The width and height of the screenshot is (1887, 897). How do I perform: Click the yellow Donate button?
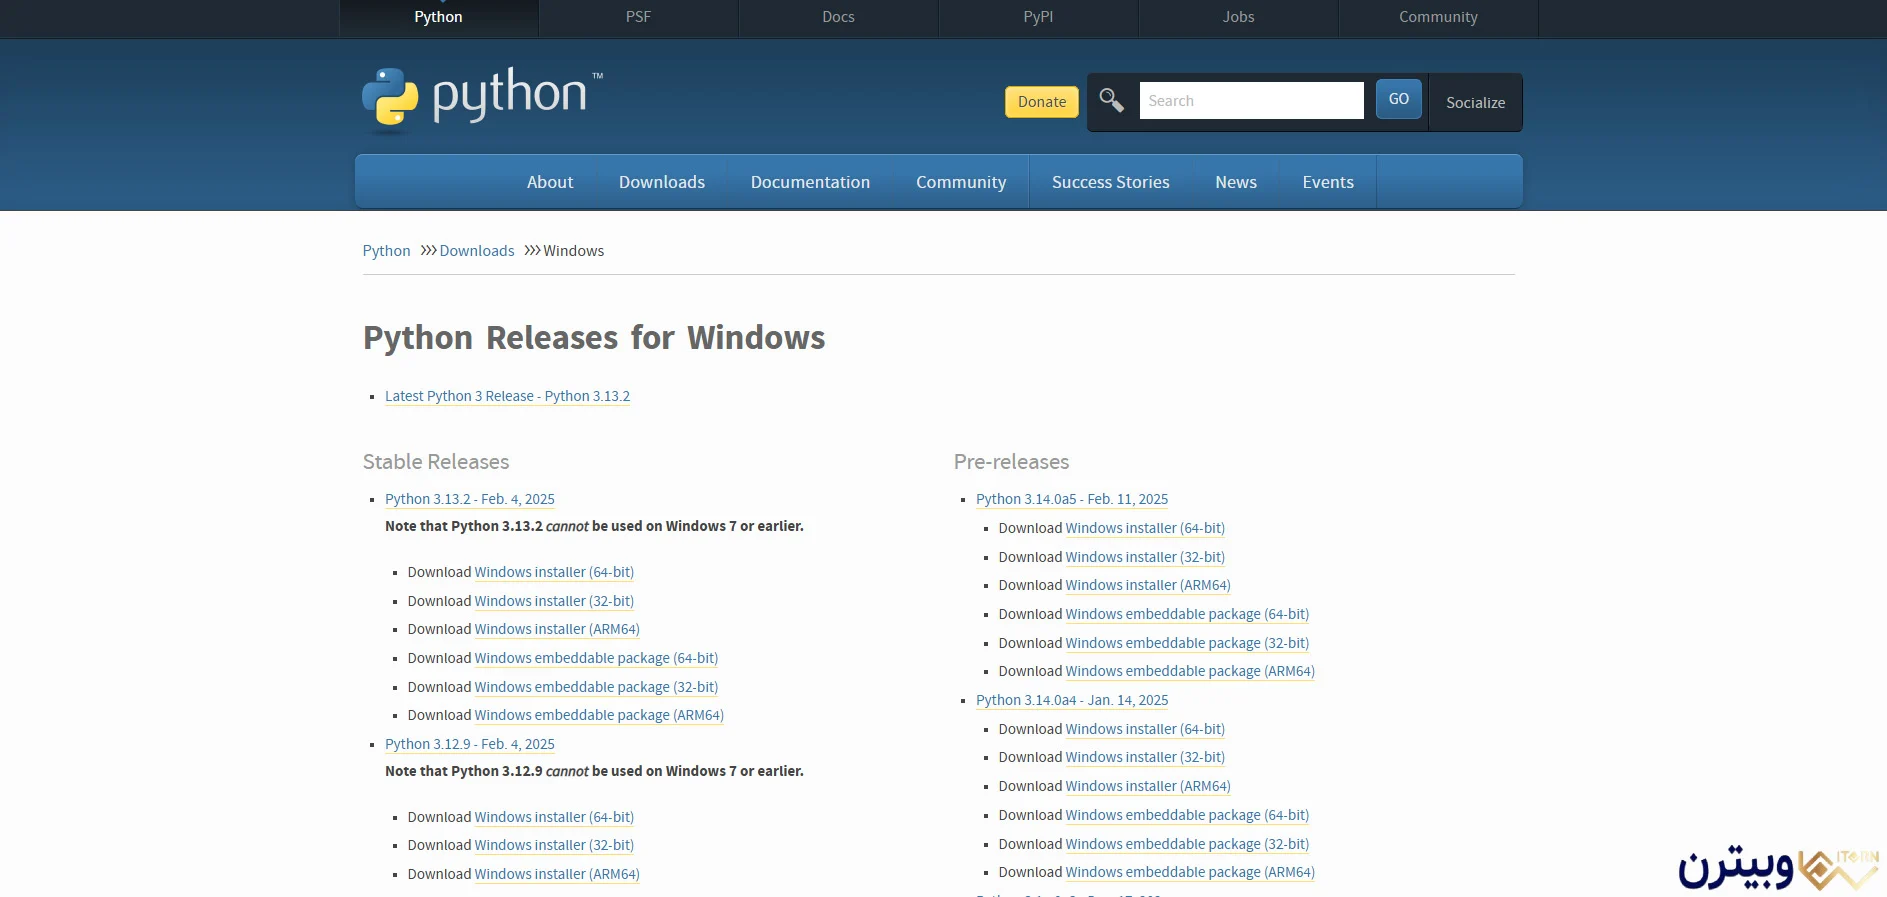(x=1042, y=102)
